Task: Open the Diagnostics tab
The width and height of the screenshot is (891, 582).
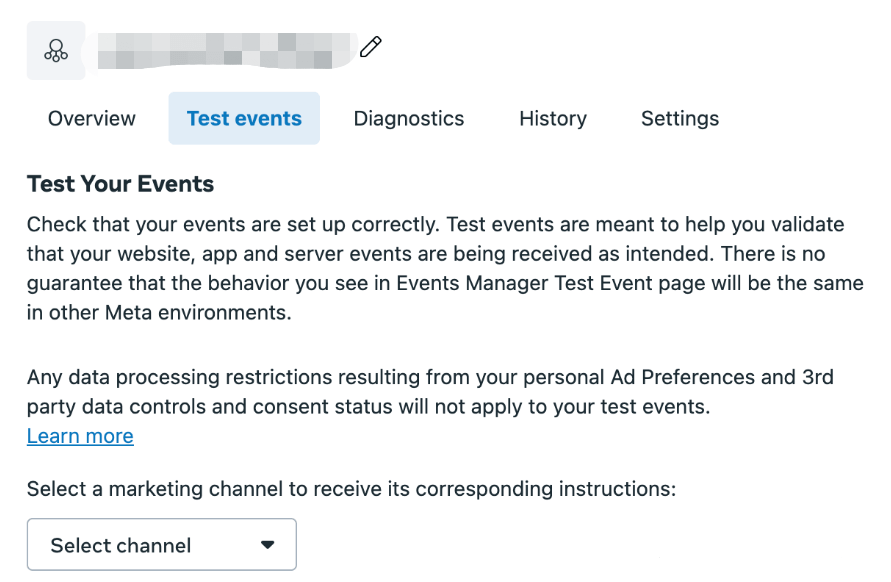Action: pos(408,118)
